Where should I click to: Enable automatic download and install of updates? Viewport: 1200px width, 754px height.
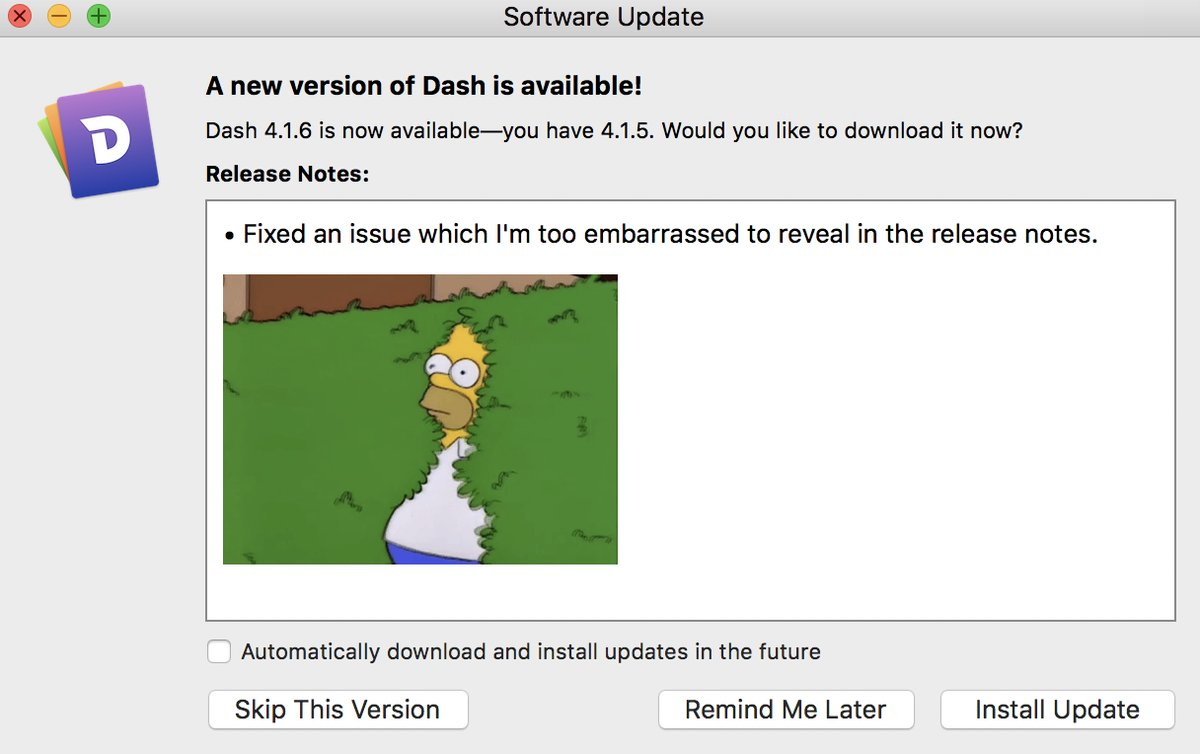pyautogui.click(x=219, y=651)
